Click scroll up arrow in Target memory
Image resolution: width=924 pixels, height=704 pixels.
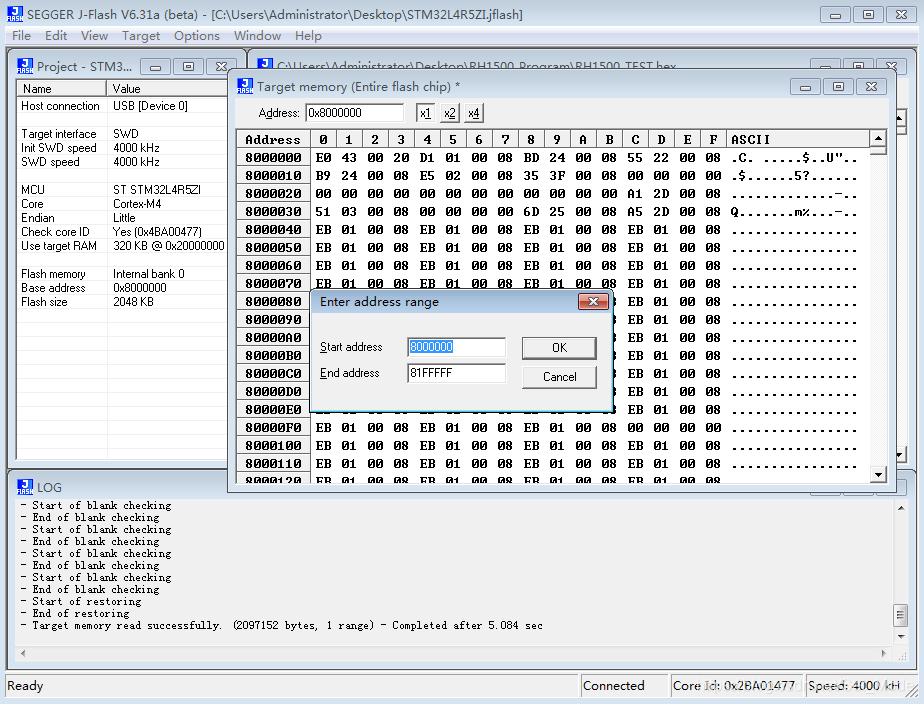point(878,138)
